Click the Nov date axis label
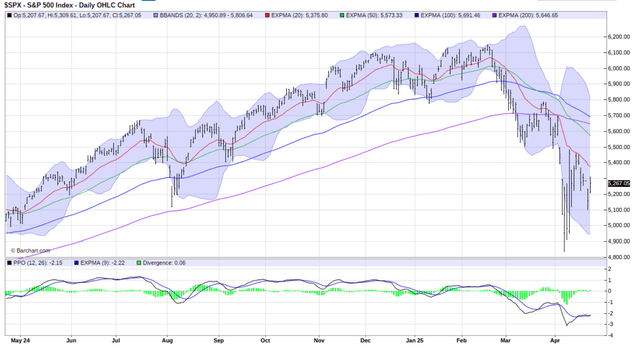This screenshot has height=360, width=640. coord(319,340)
